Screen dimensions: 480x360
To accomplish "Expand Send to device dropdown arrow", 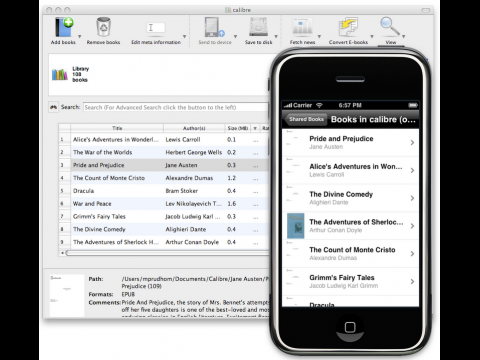I will coord(235,36).
